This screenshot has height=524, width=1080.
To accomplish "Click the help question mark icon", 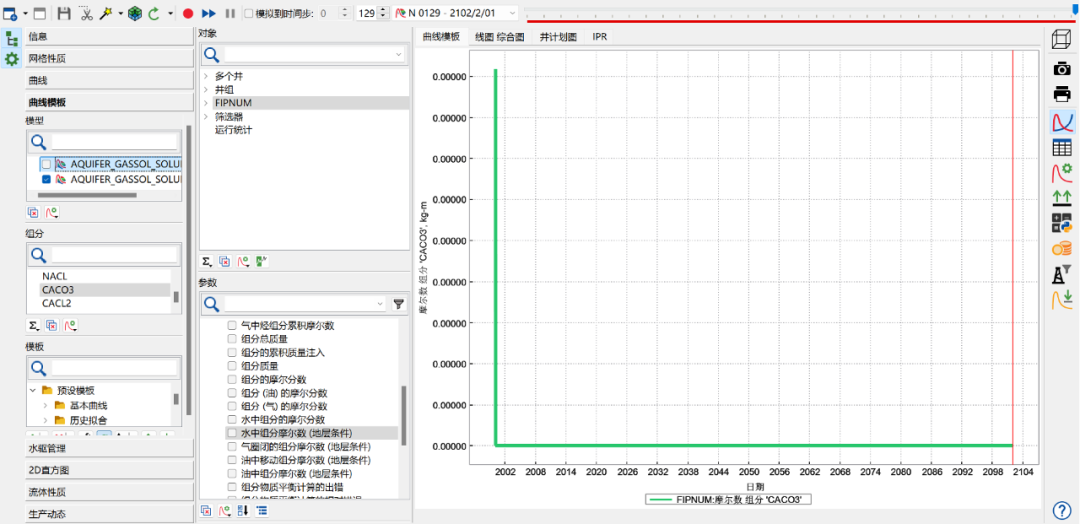I will [x=1062, y=510].
